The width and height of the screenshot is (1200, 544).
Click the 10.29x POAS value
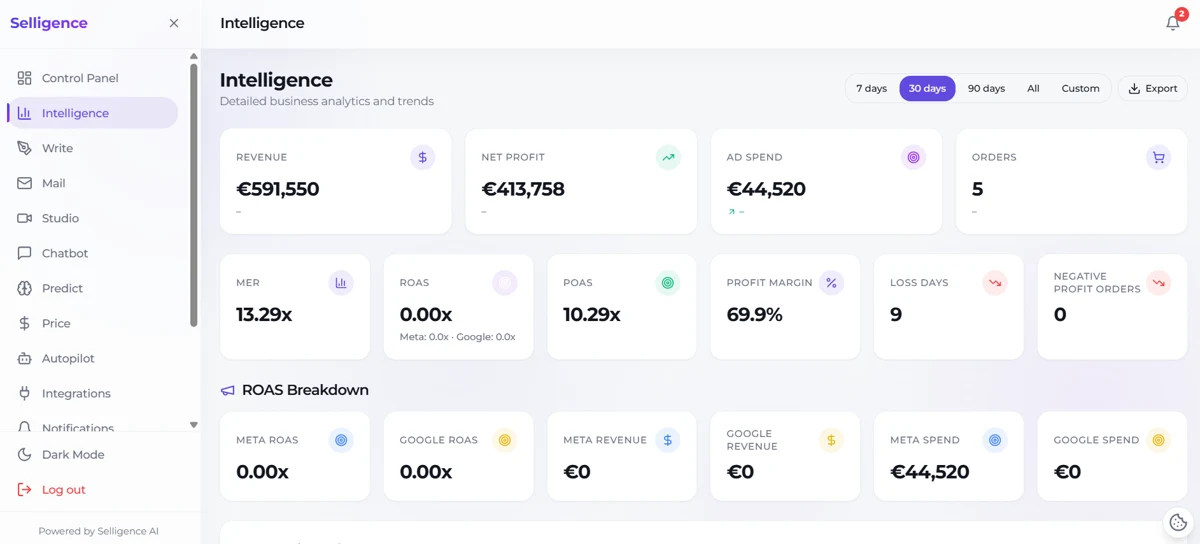[x=592, y=315]
